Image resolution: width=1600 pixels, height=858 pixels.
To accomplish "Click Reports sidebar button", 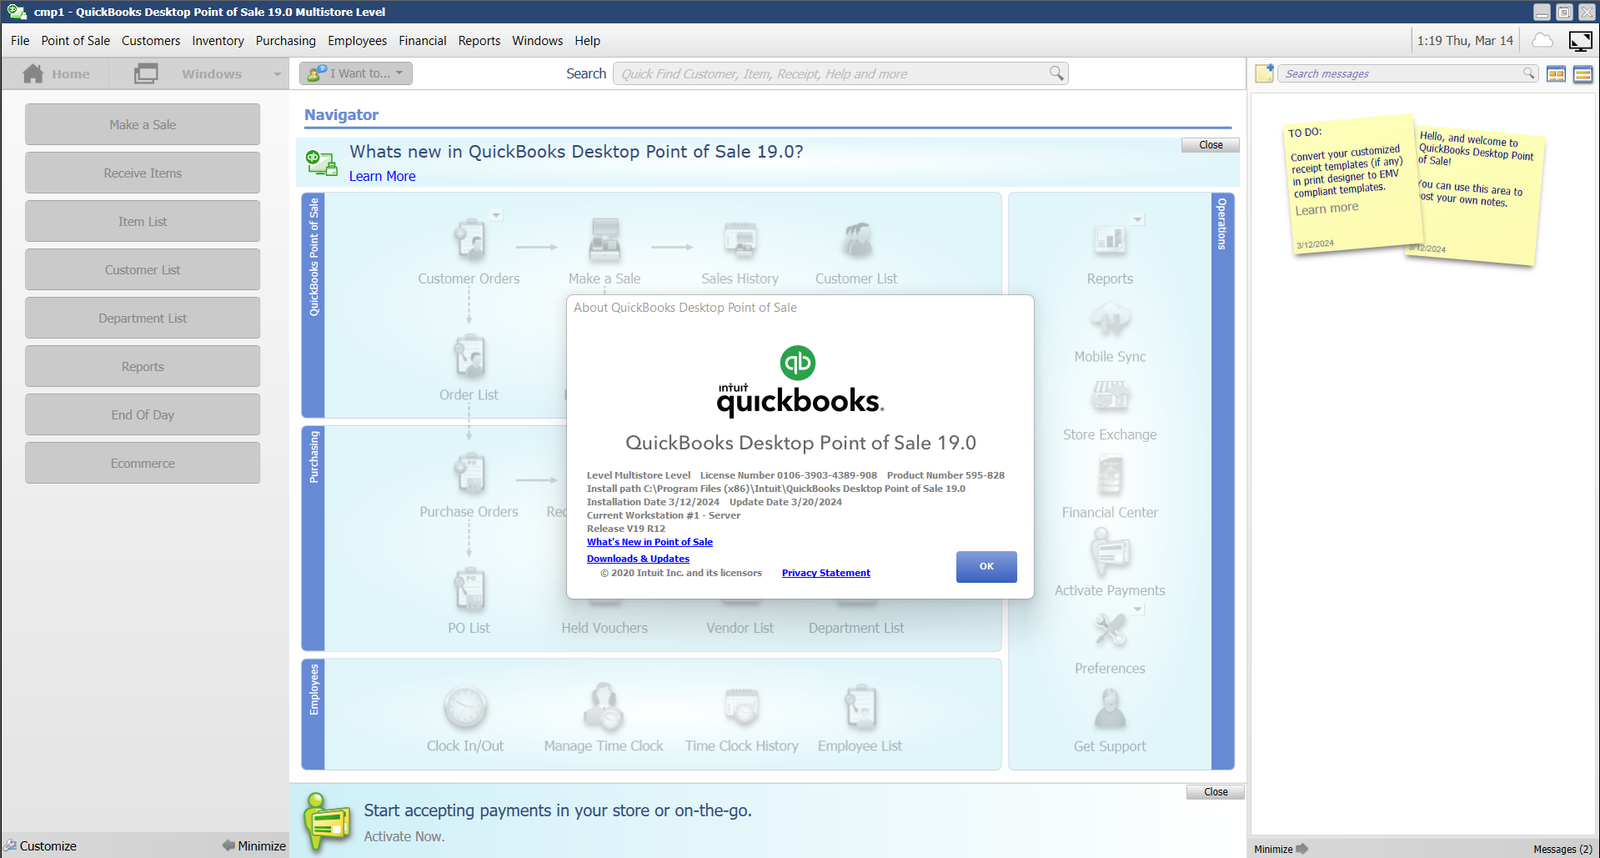I will tap(143, 367).
